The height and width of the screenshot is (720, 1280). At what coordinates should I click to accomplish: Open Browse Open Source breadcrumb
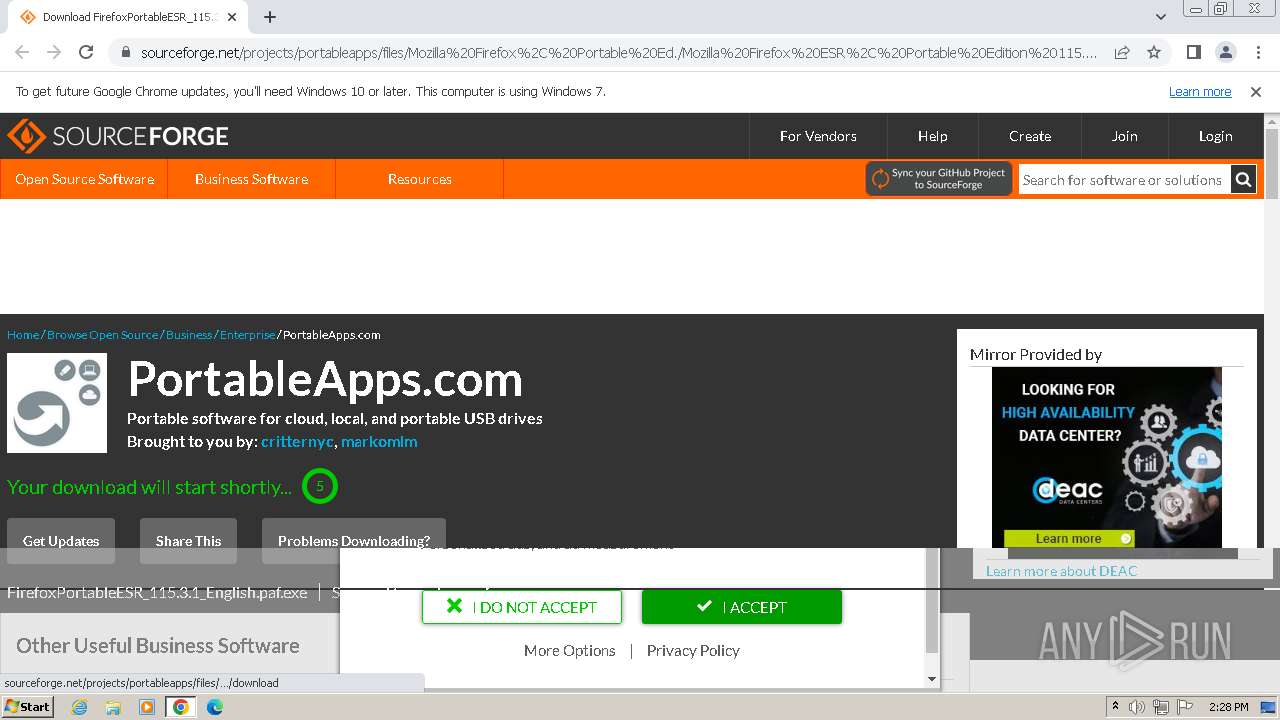coord(102,335)
